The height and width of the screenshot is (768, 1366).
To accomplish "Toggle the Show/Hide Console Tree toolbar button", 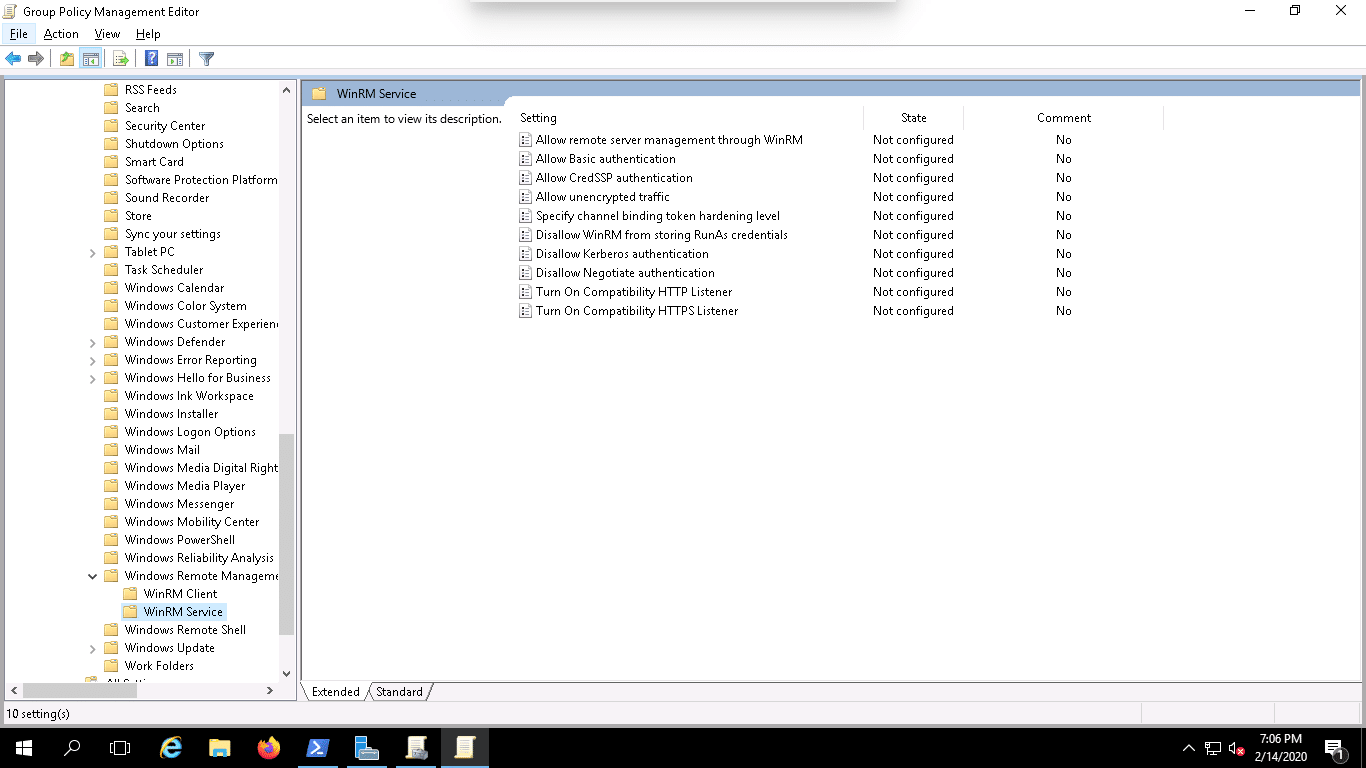I will coord(90,59).
